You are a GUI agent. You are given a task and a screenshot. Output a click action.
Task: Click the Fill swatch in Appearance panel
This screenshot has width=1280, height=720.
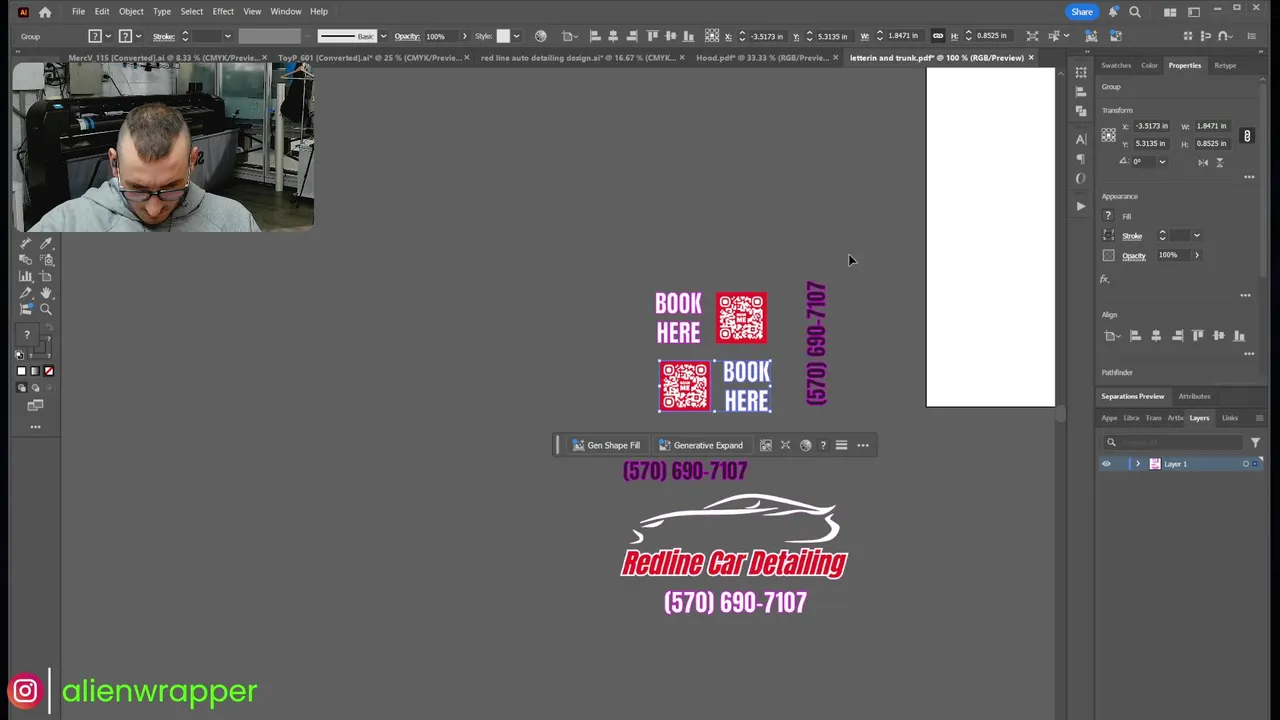[x=1108, y=216]
